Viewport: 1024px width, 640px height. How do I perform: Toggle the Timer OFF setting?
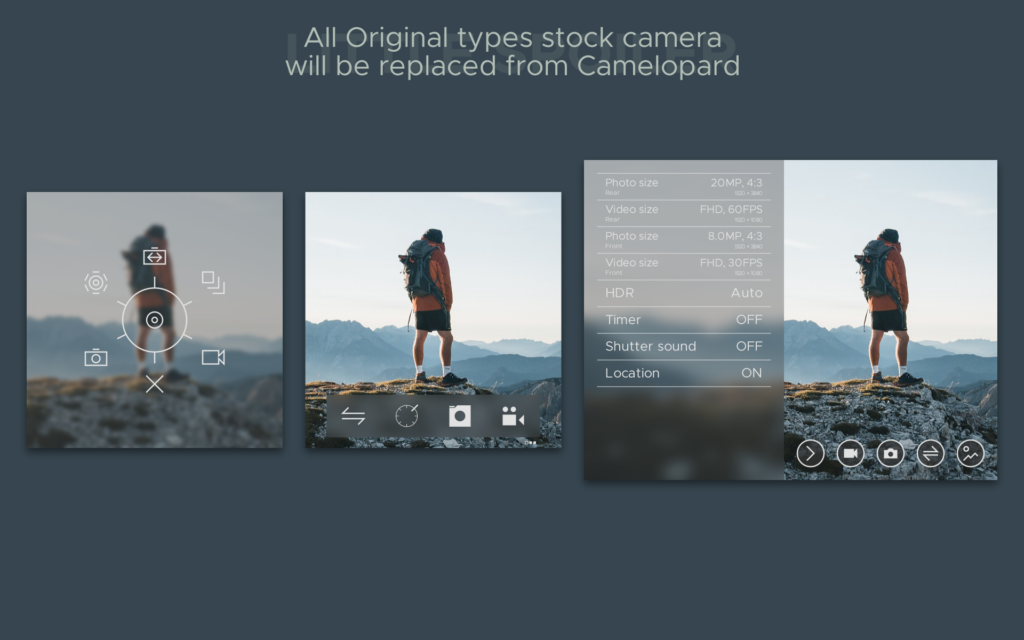click(x=684, y=320)
